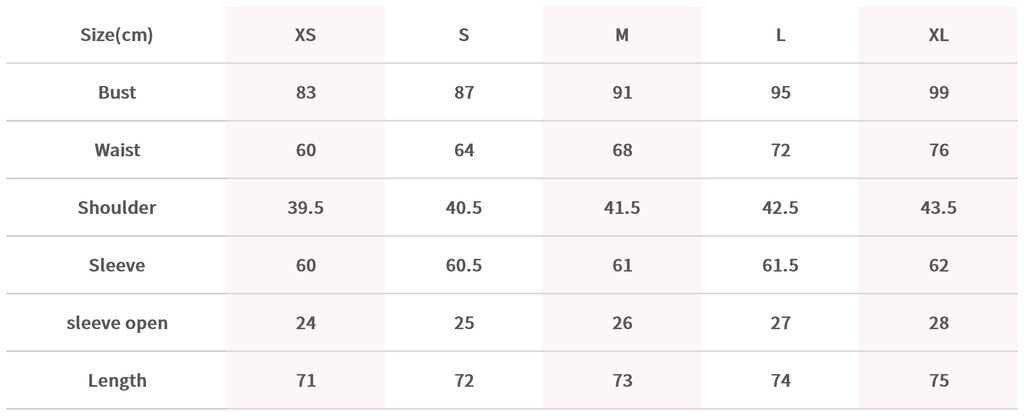1024x416 pixels.
Task: Select the Length row label
Action: tap(116, 381)
